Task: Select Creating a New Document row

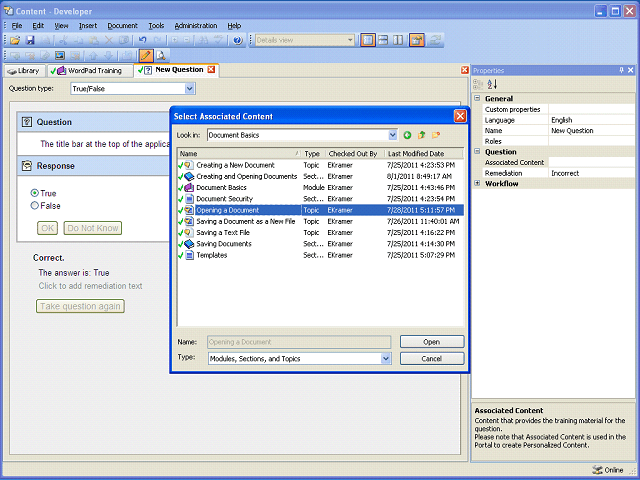Action: 320,165
